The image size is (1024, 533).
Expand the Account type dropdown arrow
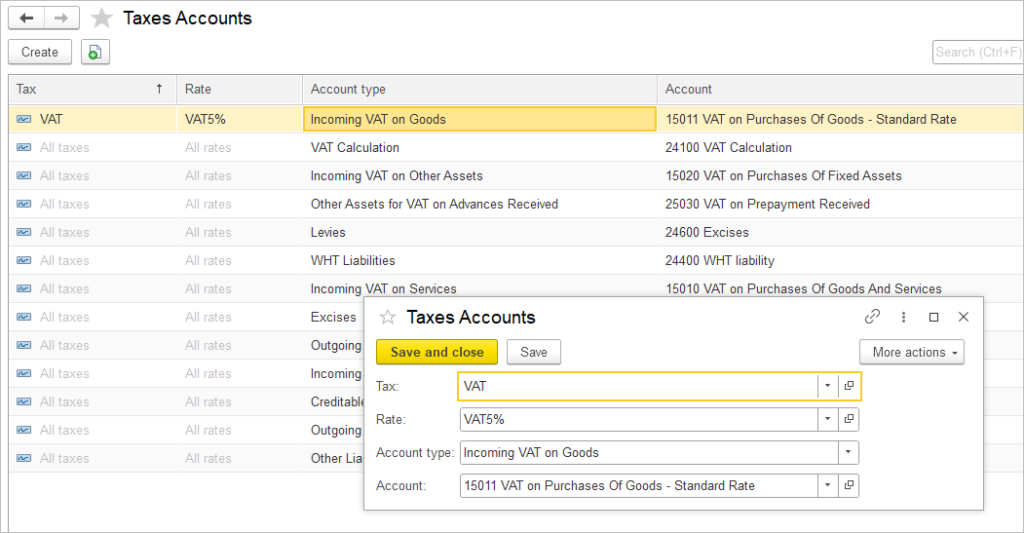(848, 452)
